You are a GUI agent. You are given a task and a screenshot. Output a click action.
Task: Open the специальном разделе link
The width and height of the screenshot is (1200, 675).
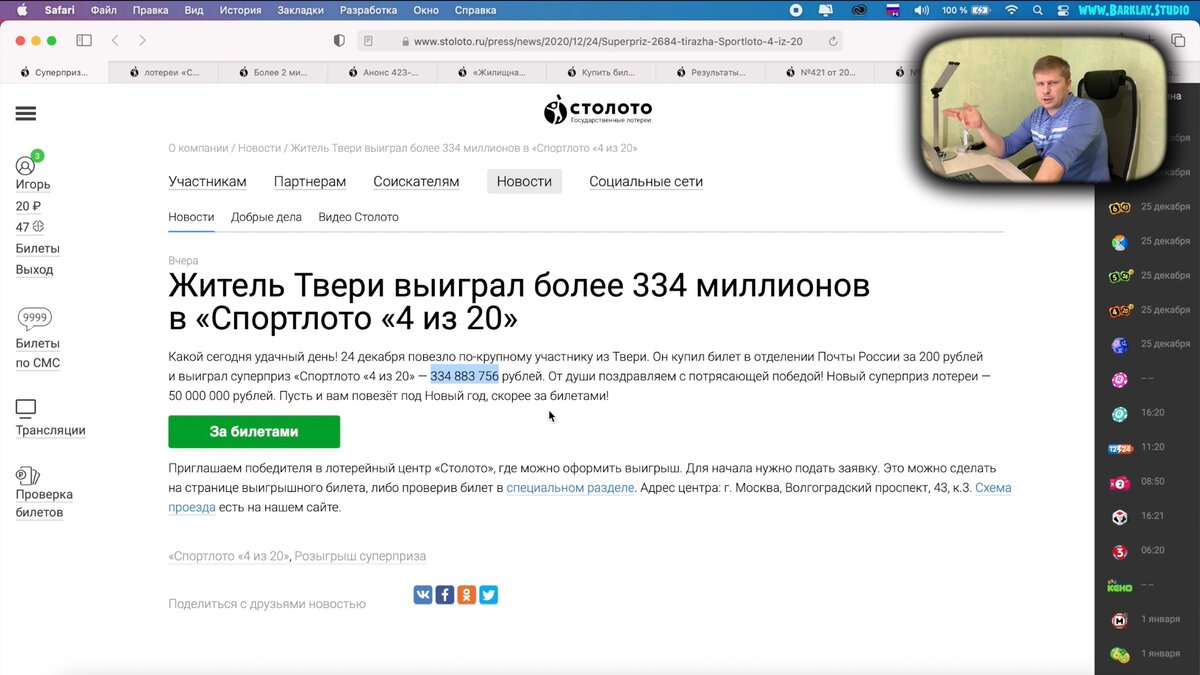(x=570, y=487)
